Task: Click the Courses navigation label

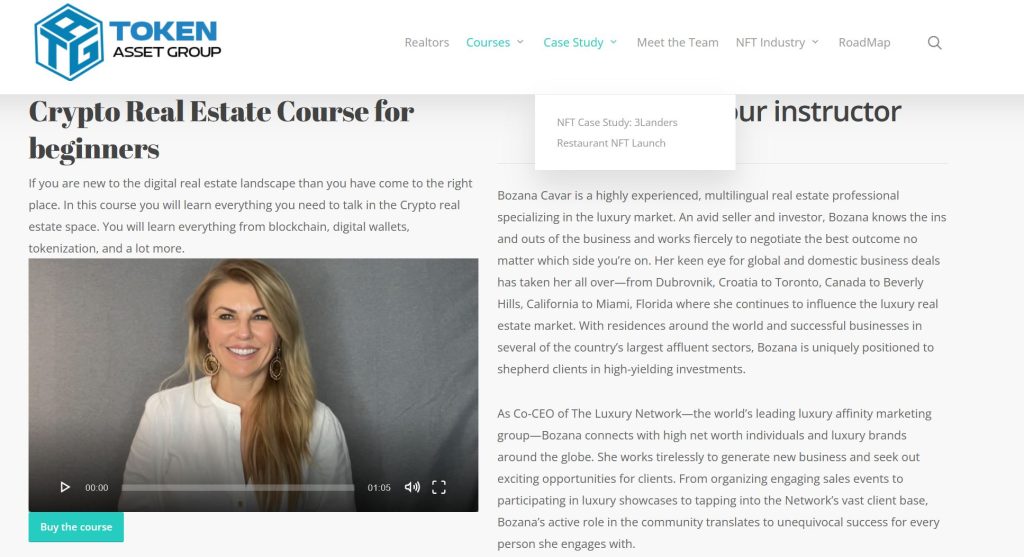Action: click(488, 42)
